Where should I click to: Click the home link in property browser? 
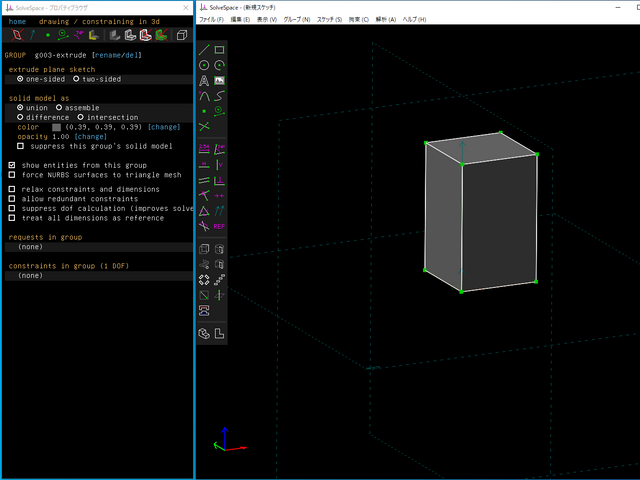(17, 21)
